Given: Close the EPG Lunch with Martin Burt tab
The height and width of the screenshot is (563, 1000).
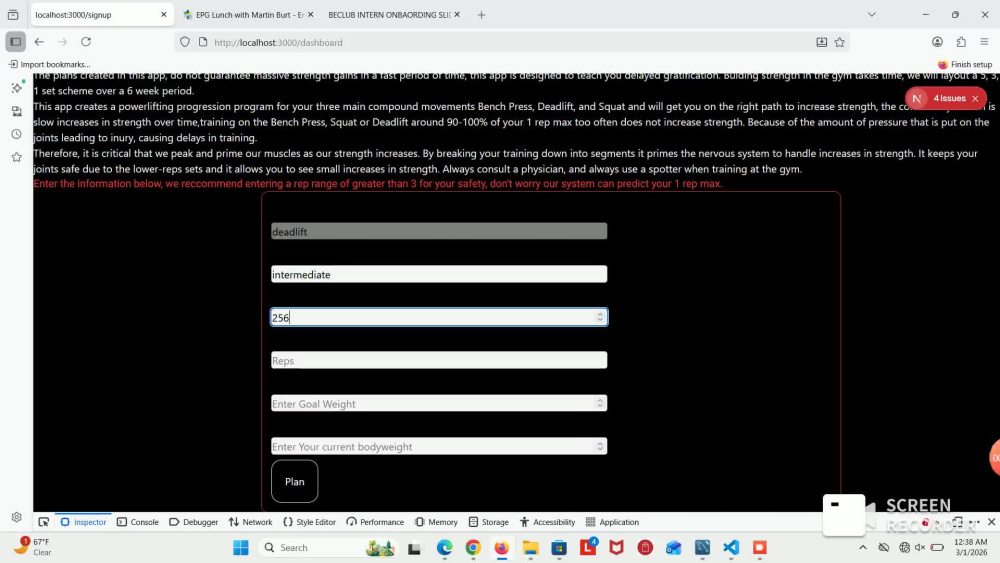Looking at the screenshot, I should coord(311,15).
